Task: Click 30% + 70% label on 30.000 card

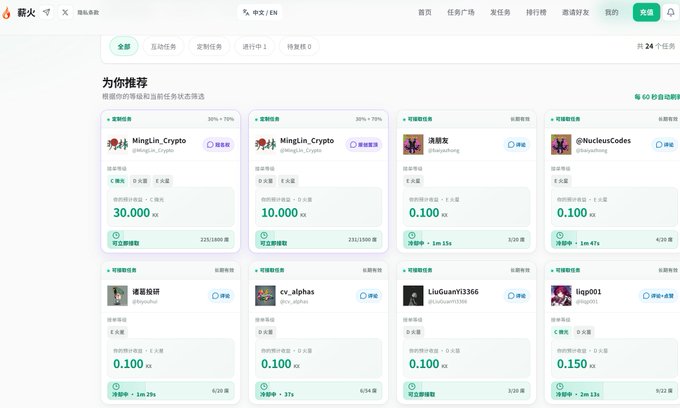Action: pos(221,119)
